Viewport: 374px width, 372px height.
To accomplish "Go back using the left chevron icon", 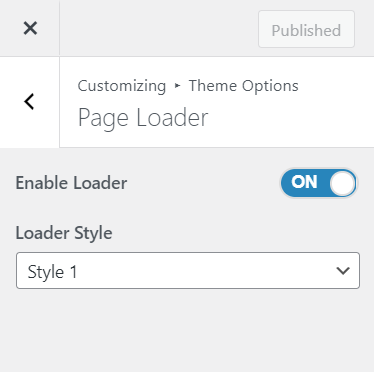I will click(x=29, y=102).
